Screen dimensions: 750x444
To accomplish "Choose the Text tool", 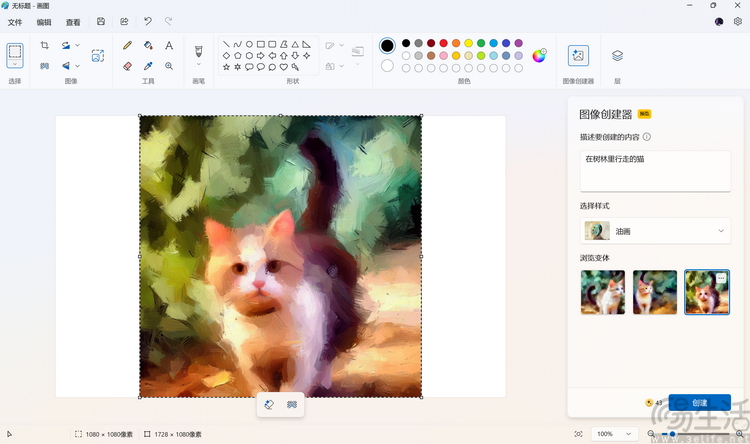I will [x=169, y=45].
